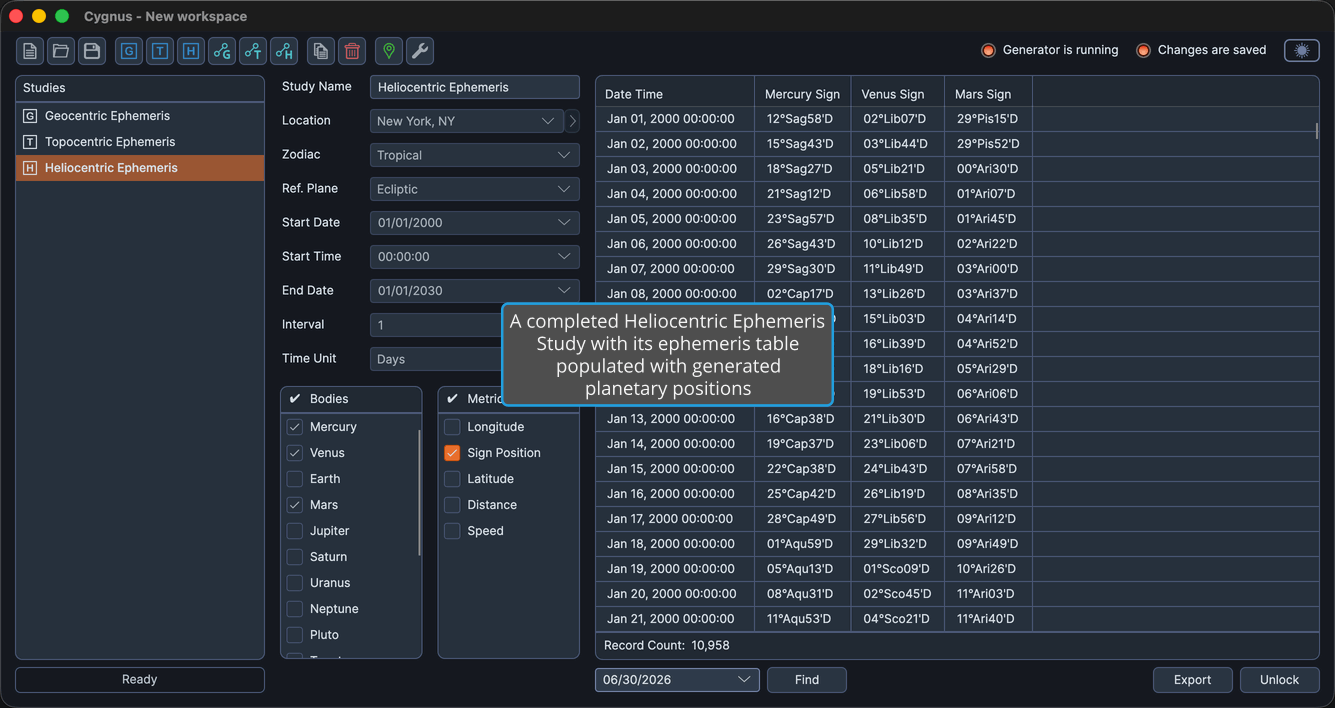Check the Longitude metric
The image size is (1335, 708).
(452, 427)
